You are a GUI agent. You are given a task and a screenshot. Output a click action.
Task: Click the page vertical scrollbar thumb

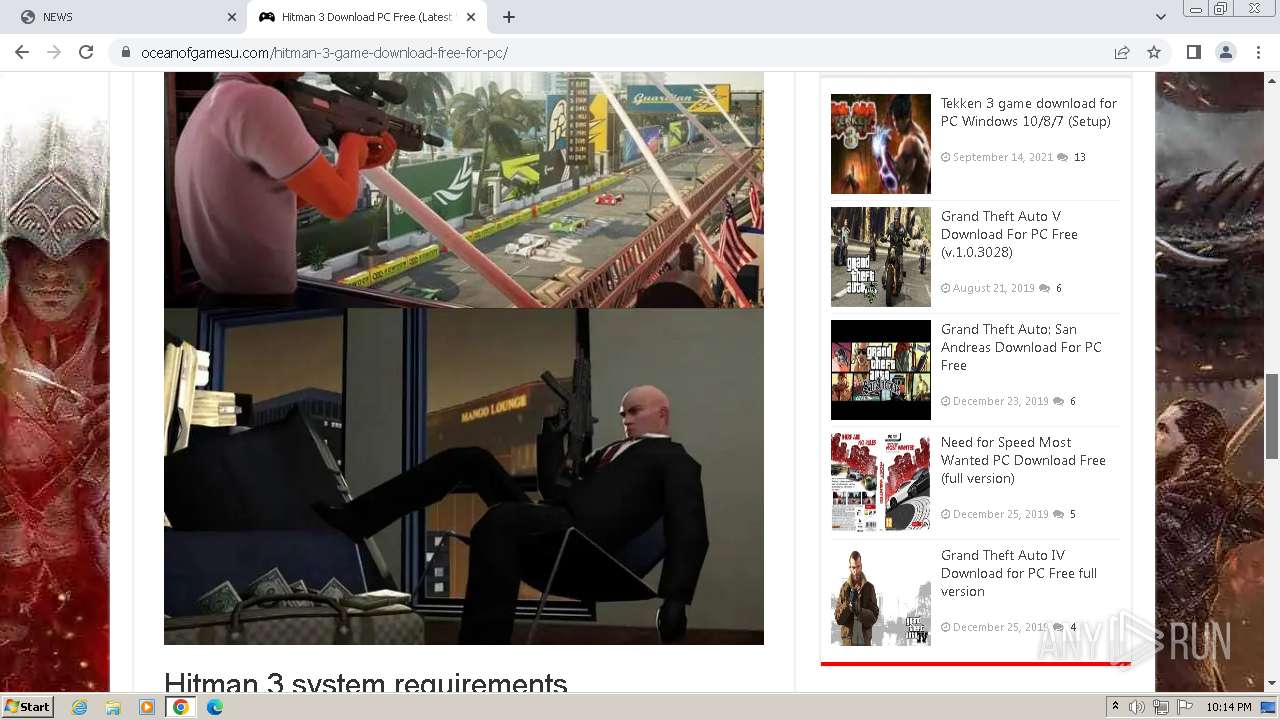(x=1272, y=416)
